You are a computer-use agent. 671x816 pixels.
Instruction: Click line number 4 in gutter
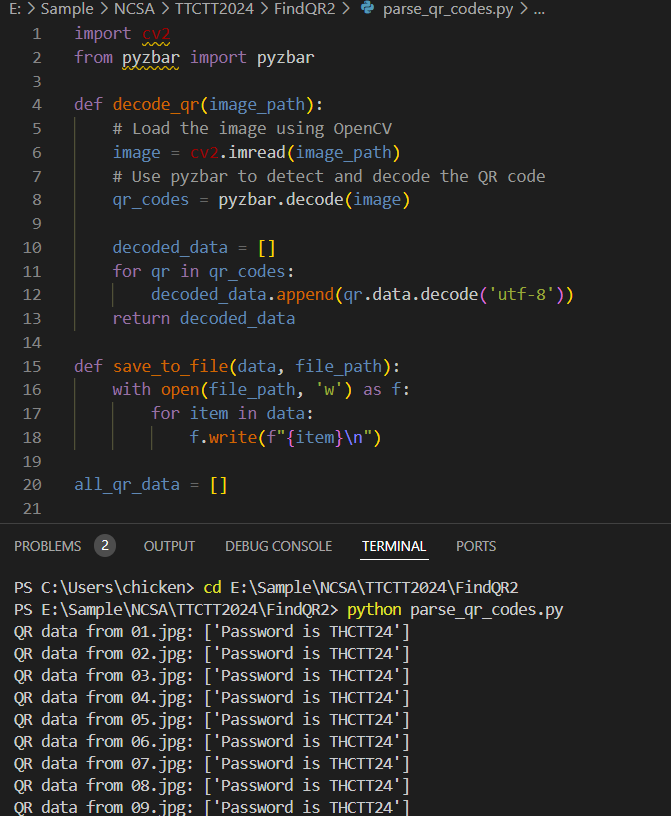(36, 105)
